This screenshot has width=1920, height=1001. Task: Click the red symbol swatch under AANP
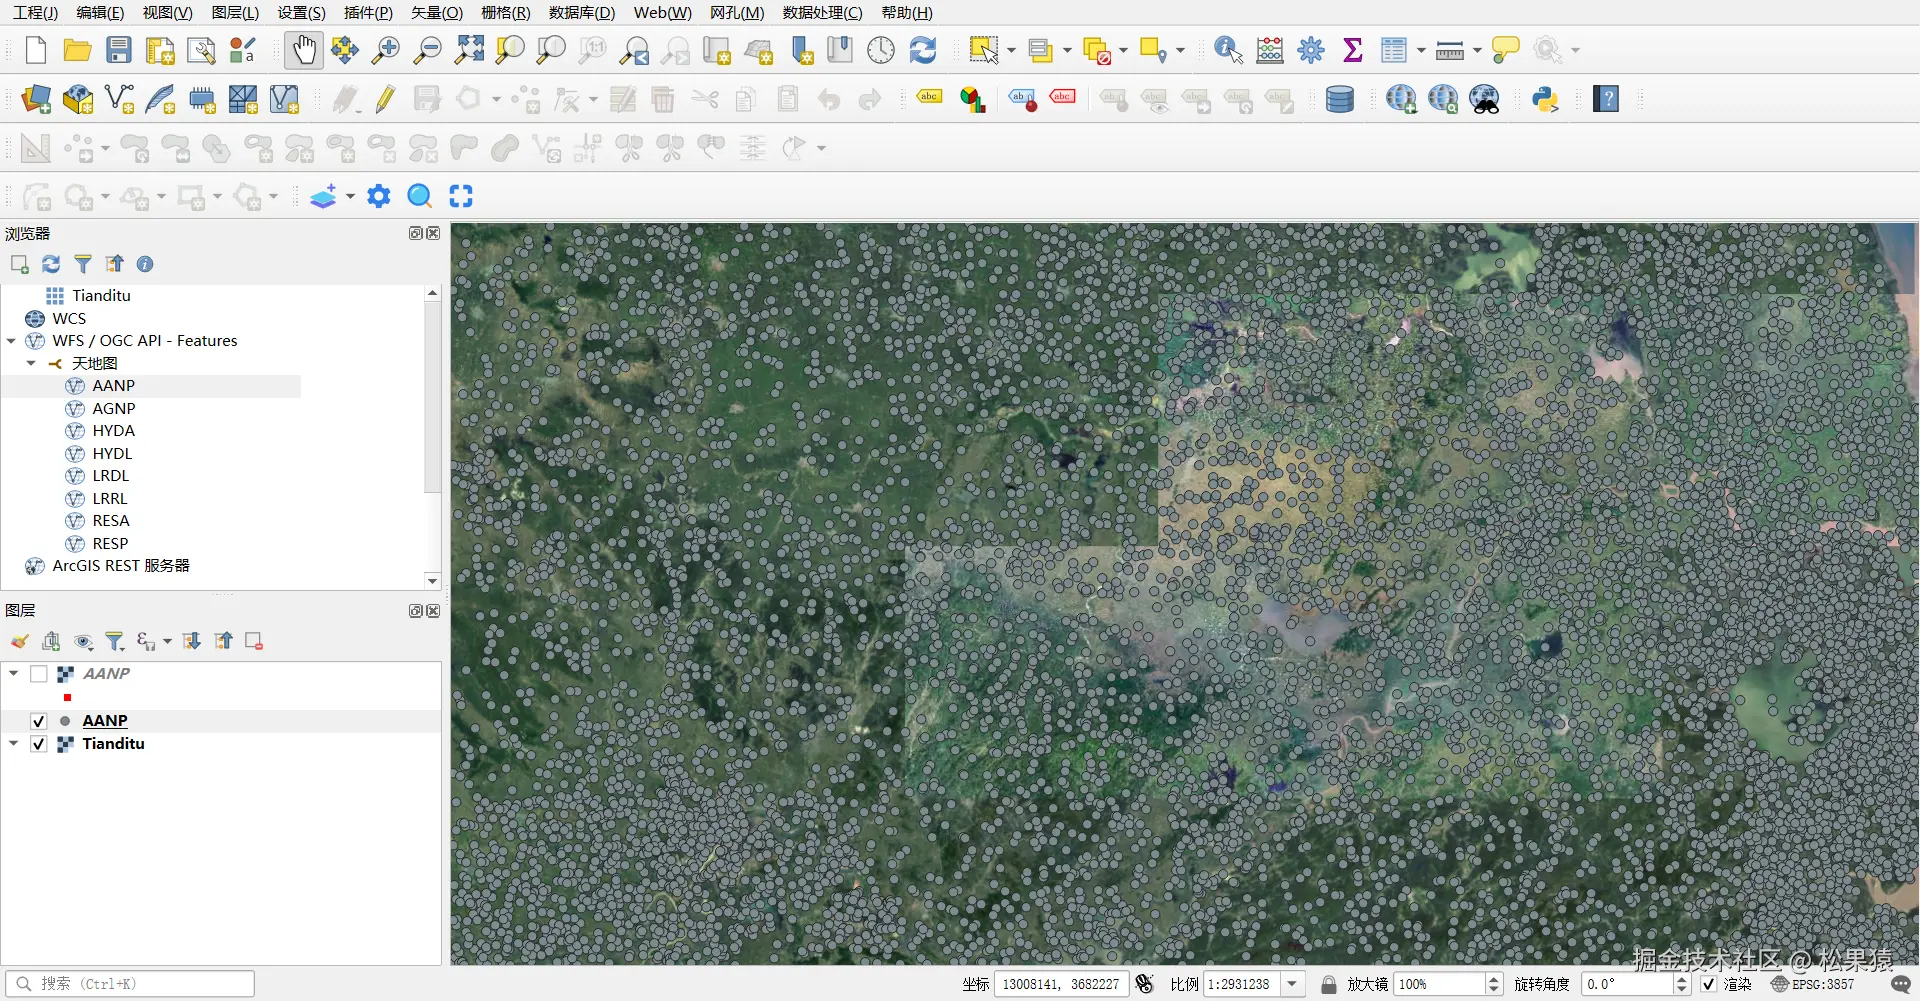67,697
